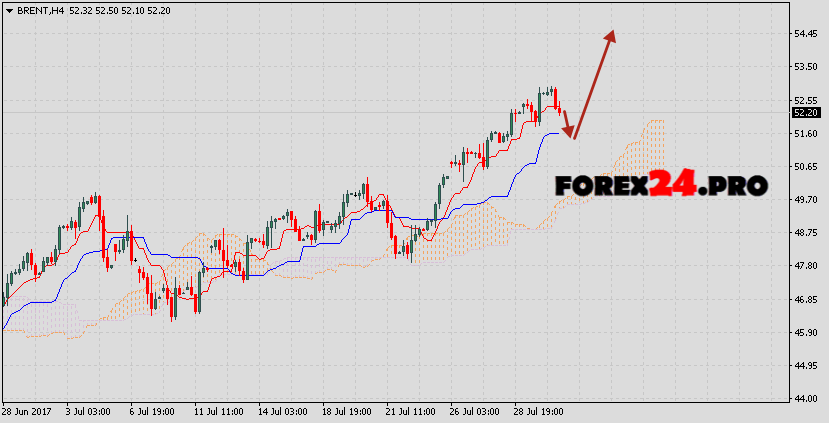Click the triangle arrow beside BRENT,H4
The height and width of the screenshot is (423, 829).
8,8
